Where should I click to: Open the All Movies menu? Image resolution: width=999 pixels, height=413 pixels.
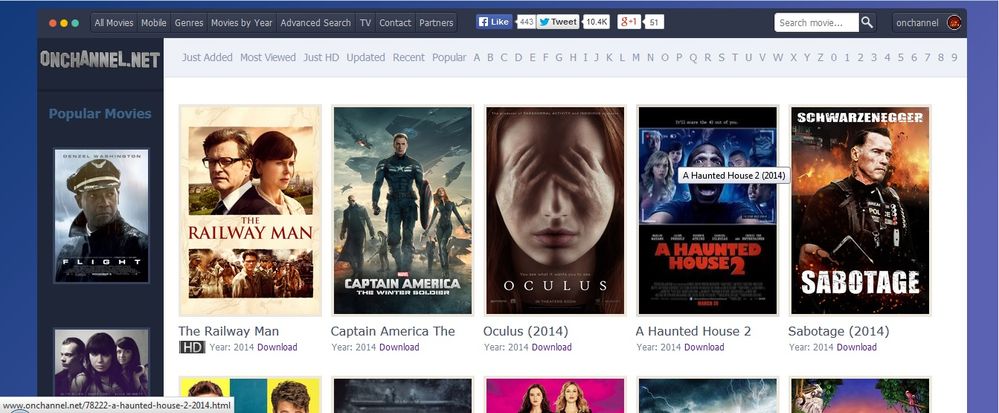(114, 22)
